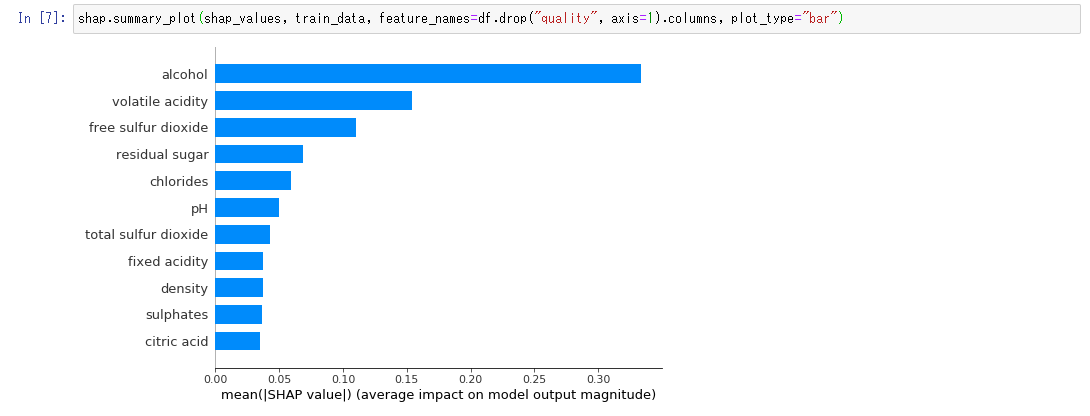Click the 0.30 x-axis tick label
The height and width of the screenshot is (416, 1090).
point(598,380)
